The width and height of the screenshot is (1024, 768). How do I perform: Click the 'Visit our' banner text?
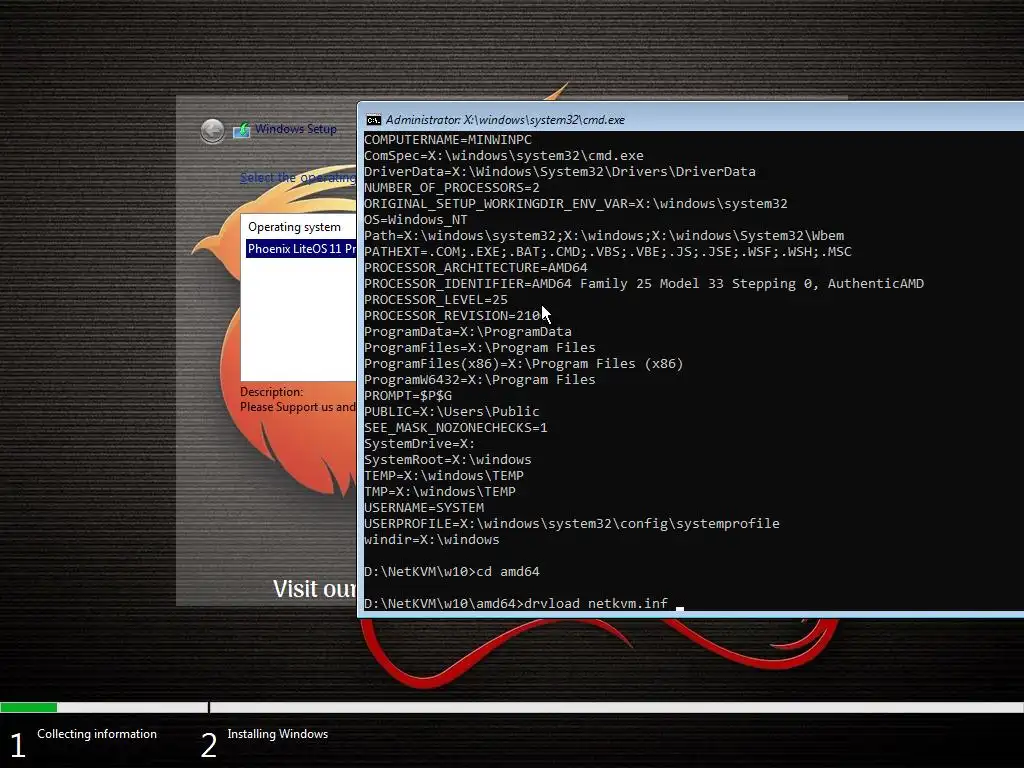tap(314, 589)
